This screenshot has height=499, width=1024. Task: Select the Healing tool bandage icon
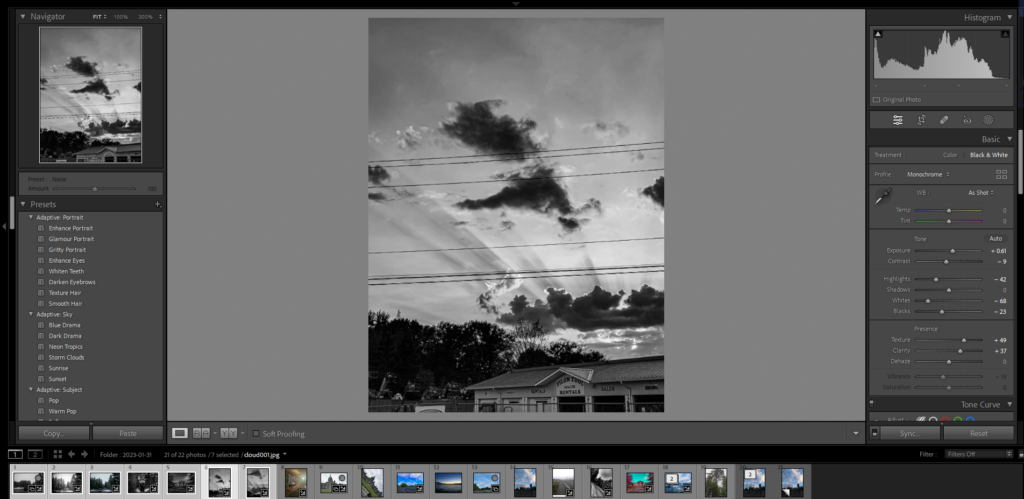(944, 120)
